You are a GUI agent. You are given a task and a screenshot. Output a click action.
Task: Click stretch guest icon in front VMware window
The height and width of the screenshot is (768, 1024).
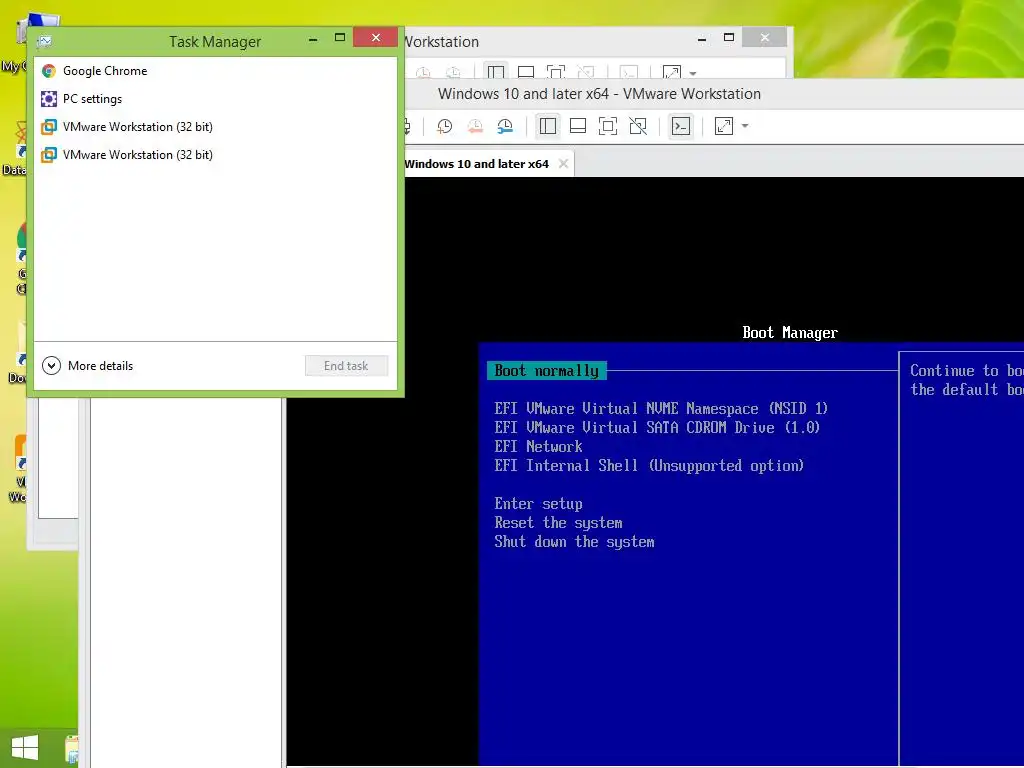(x=724, y=126)
